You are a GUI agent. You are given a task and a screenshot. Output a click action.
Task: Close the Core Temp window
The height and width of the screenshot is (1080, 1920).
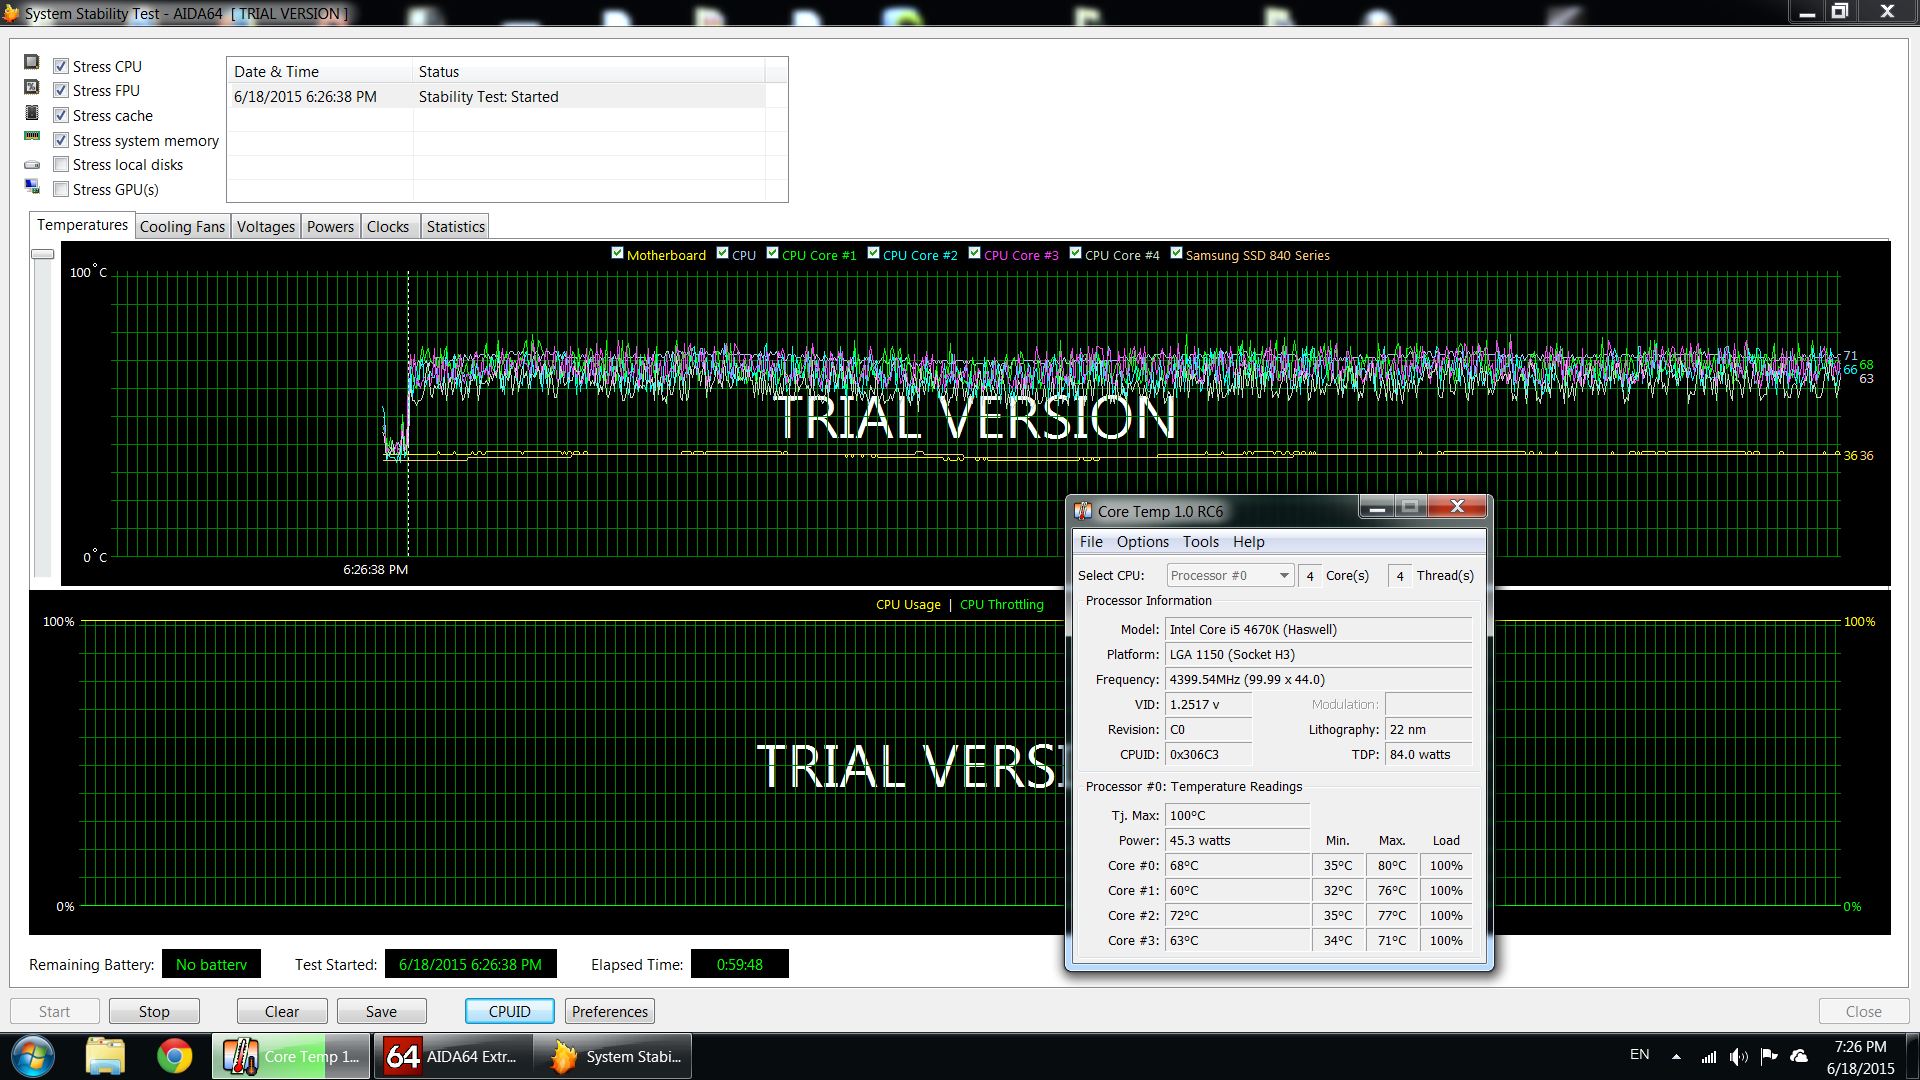click(x=1457, y=507)
